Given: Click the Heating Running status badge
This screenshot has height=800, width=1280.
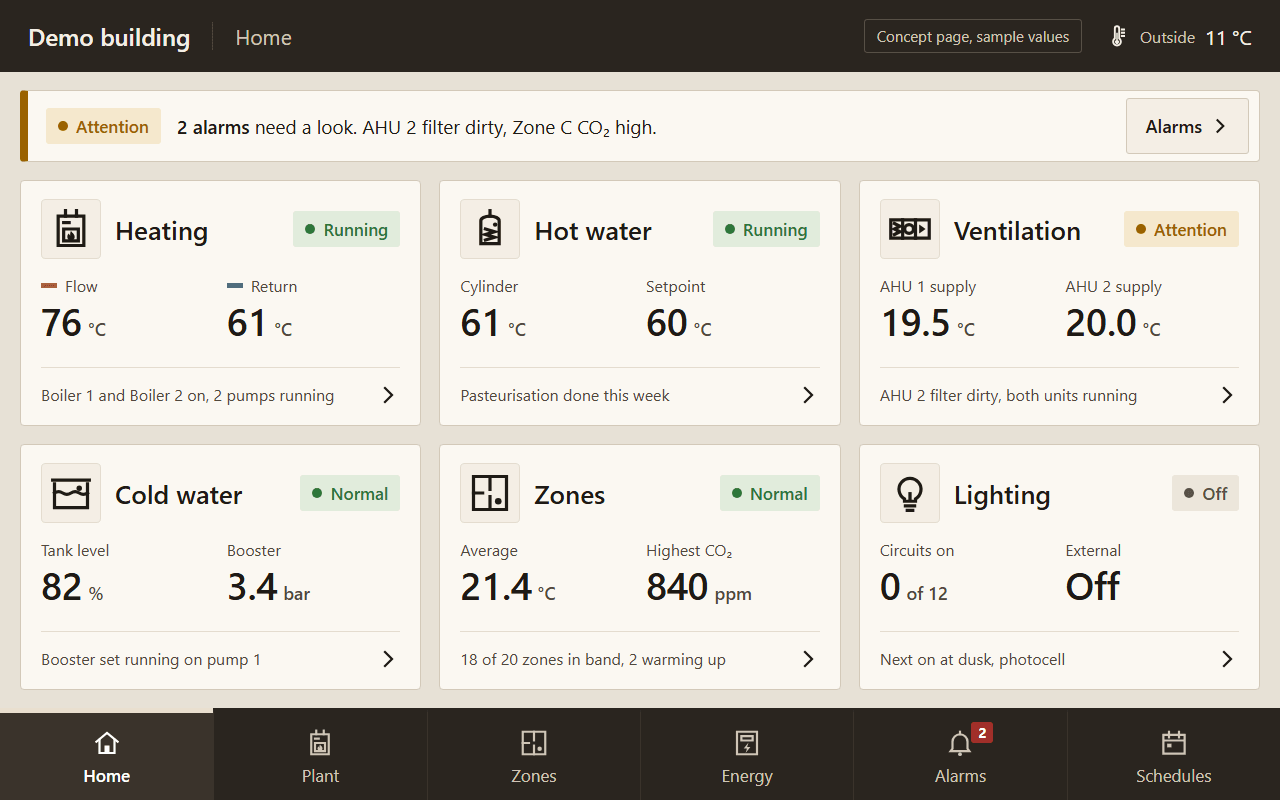Looking at the screenshot, I should 346,229.
